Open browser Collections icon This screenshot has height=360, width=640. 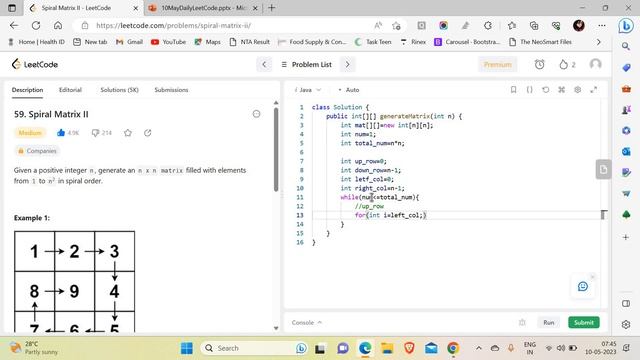point(534,26)
